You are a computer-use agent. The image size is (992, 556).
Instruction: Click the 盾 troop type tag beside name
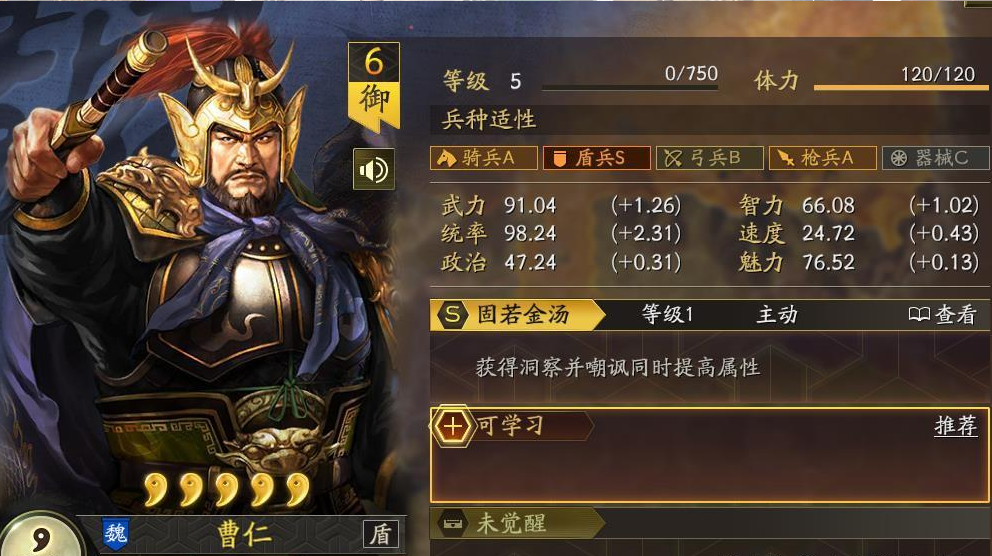pos(381,534)
